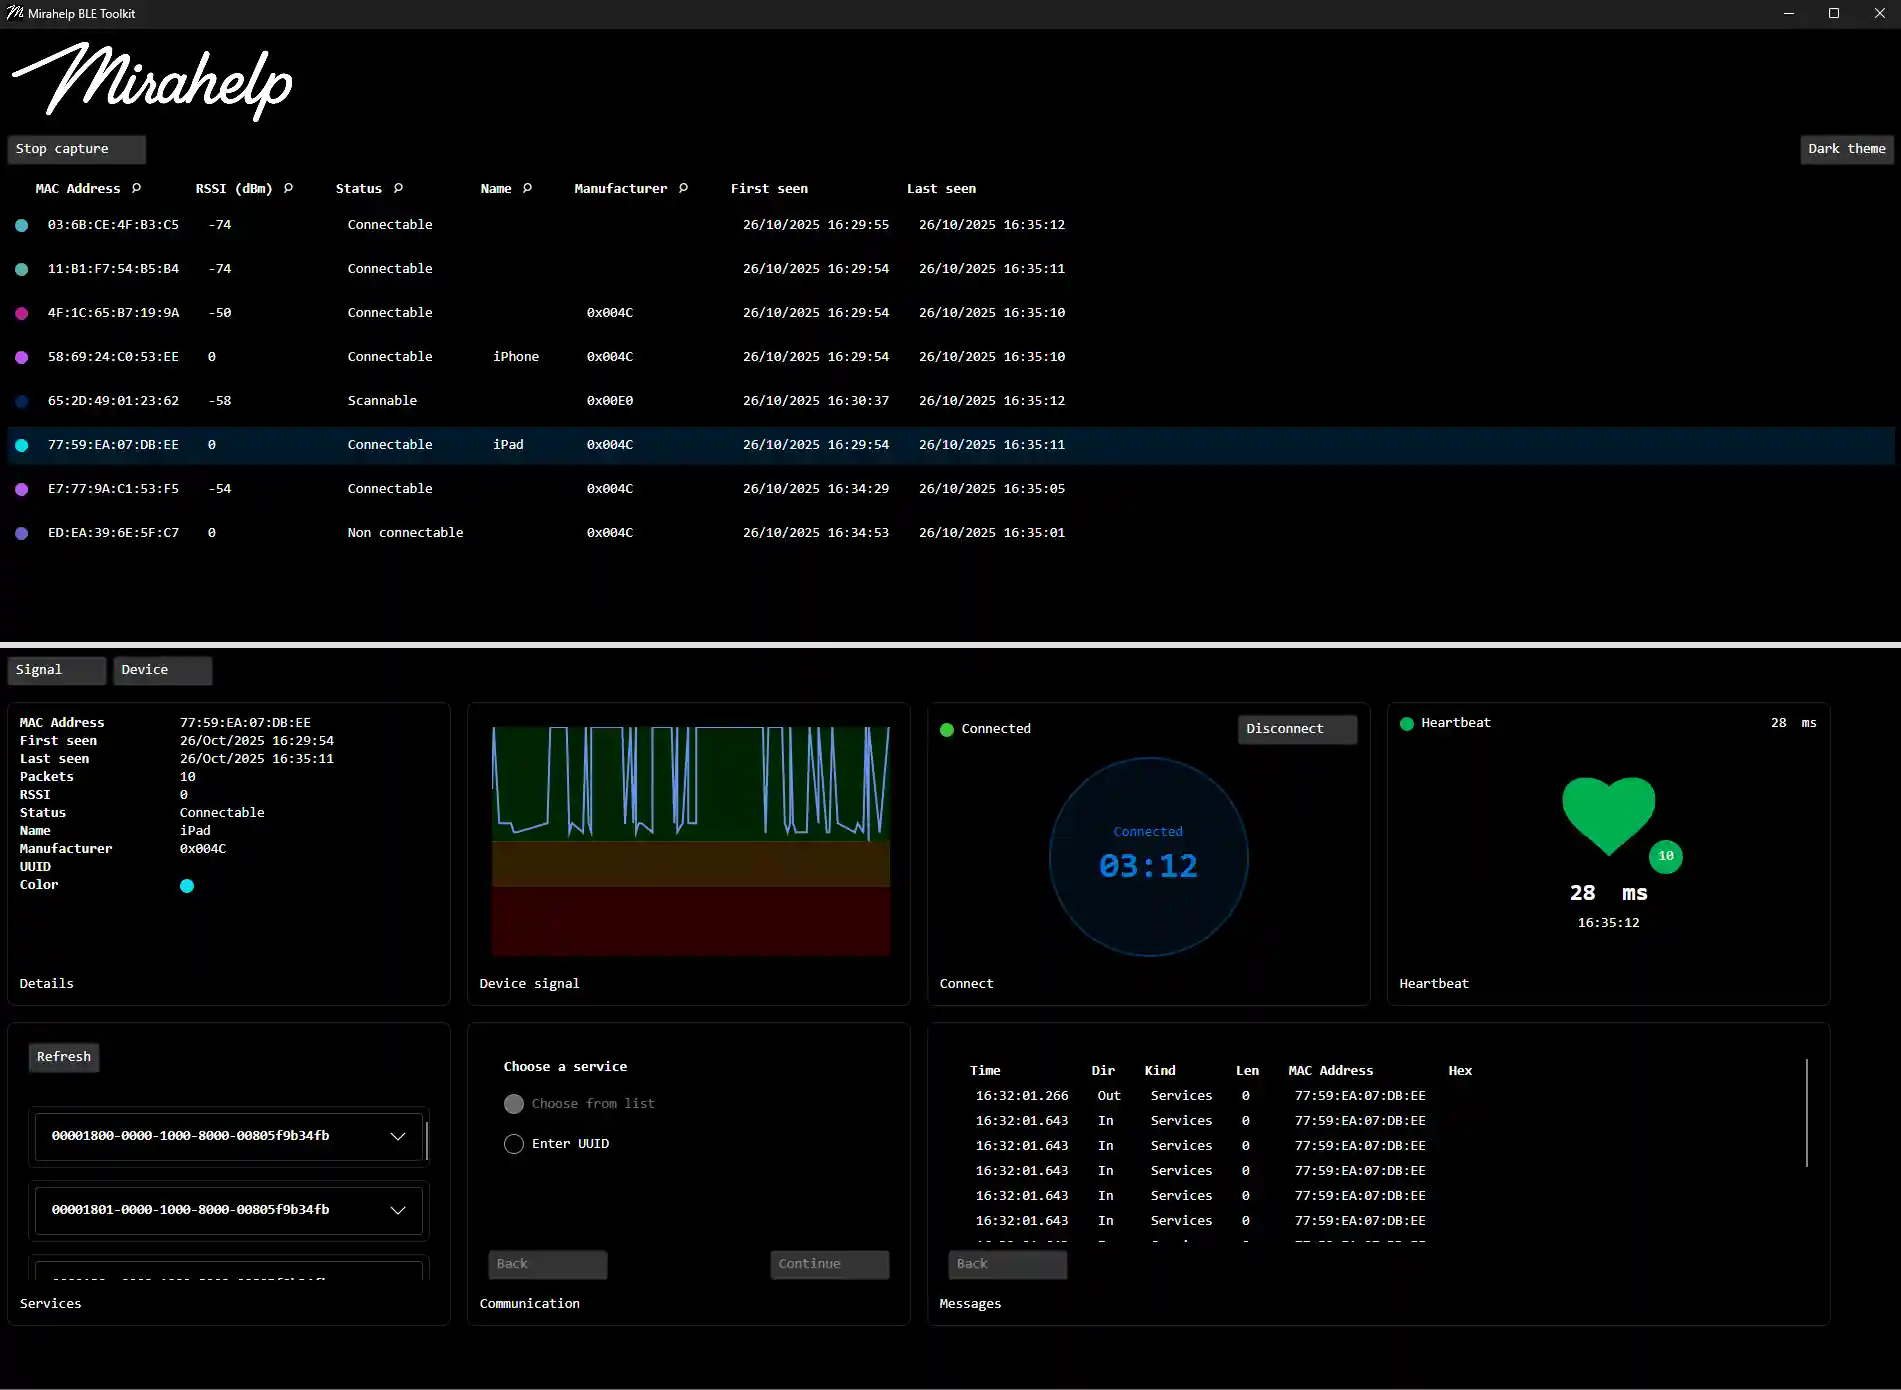Viewport: 1901px width, 1390px height.
Task: Click the Manufacturer column search icon
Action: (684, 188)
